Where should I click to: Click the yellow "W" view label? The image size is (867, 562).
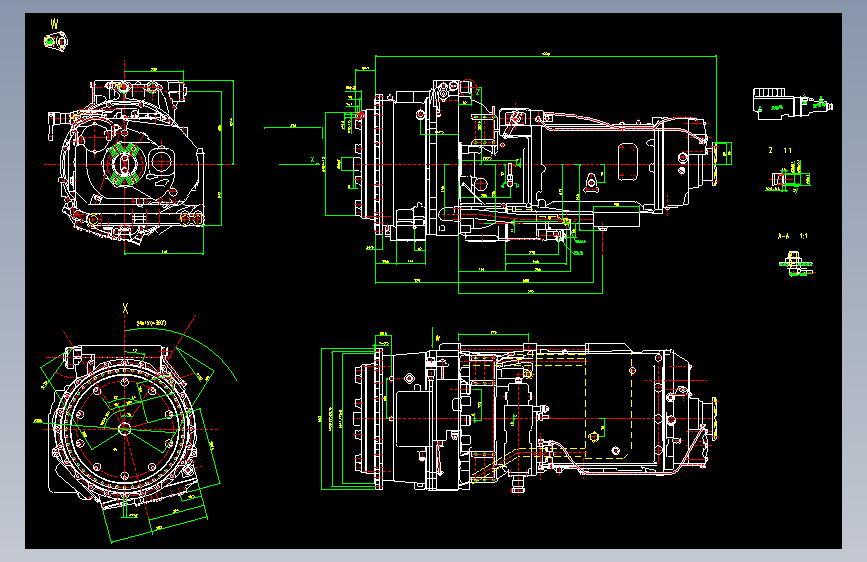point(54,24)
